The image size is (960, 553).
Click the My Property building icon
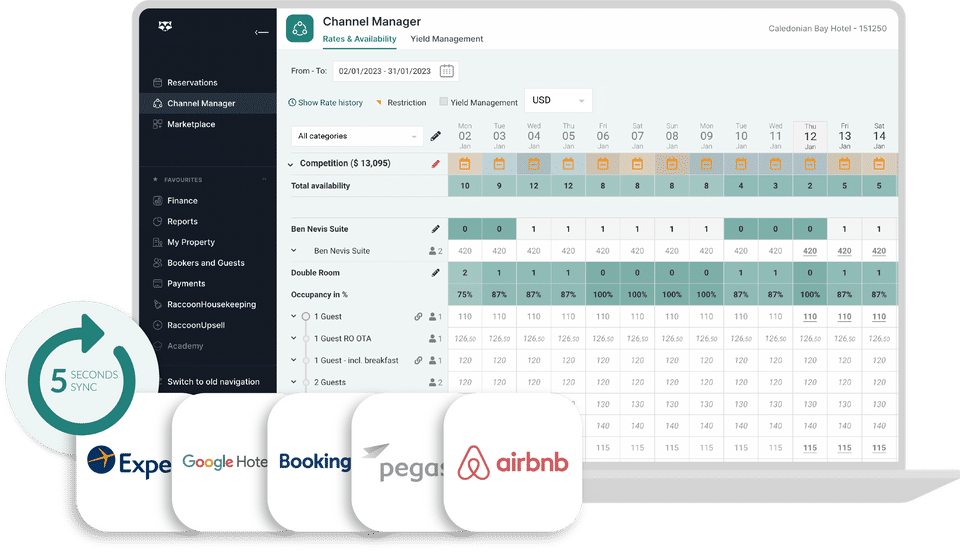[x=157, y=243]
